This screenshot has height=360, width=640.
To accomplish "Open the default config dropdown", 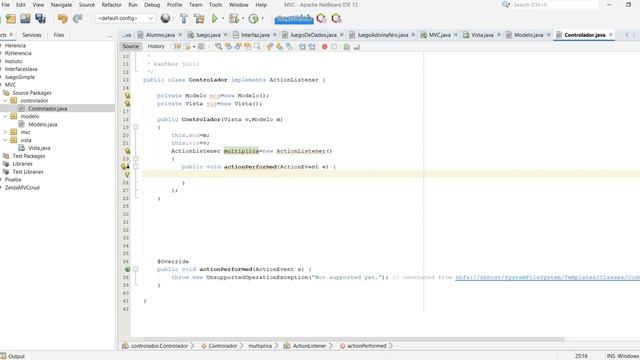I will 125,18.
